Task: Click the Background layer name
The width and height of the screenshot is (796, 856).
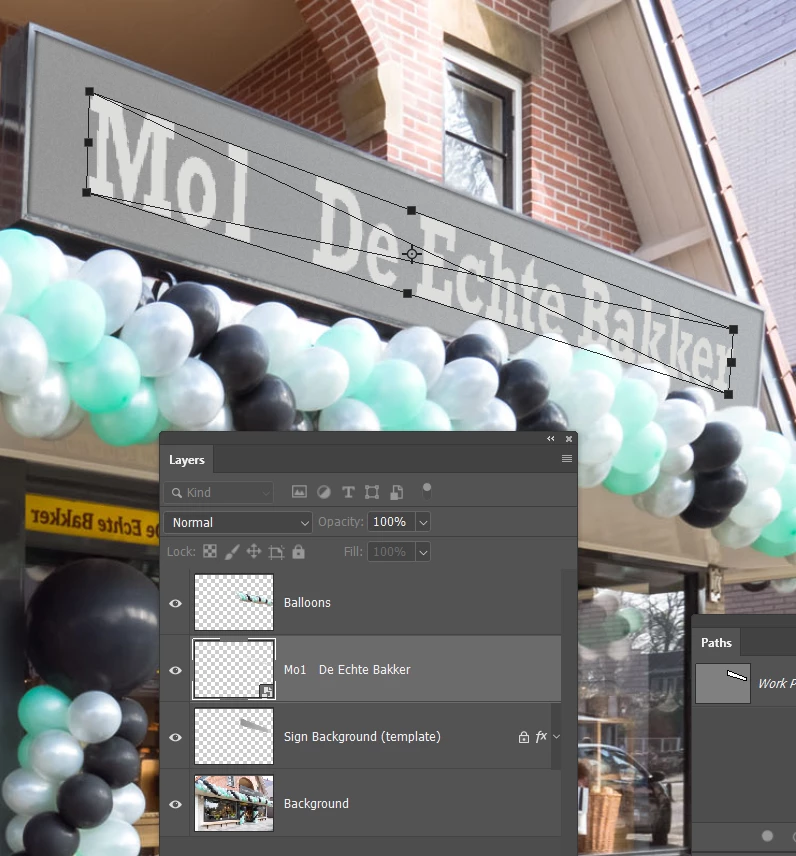Action: (316, 804)
